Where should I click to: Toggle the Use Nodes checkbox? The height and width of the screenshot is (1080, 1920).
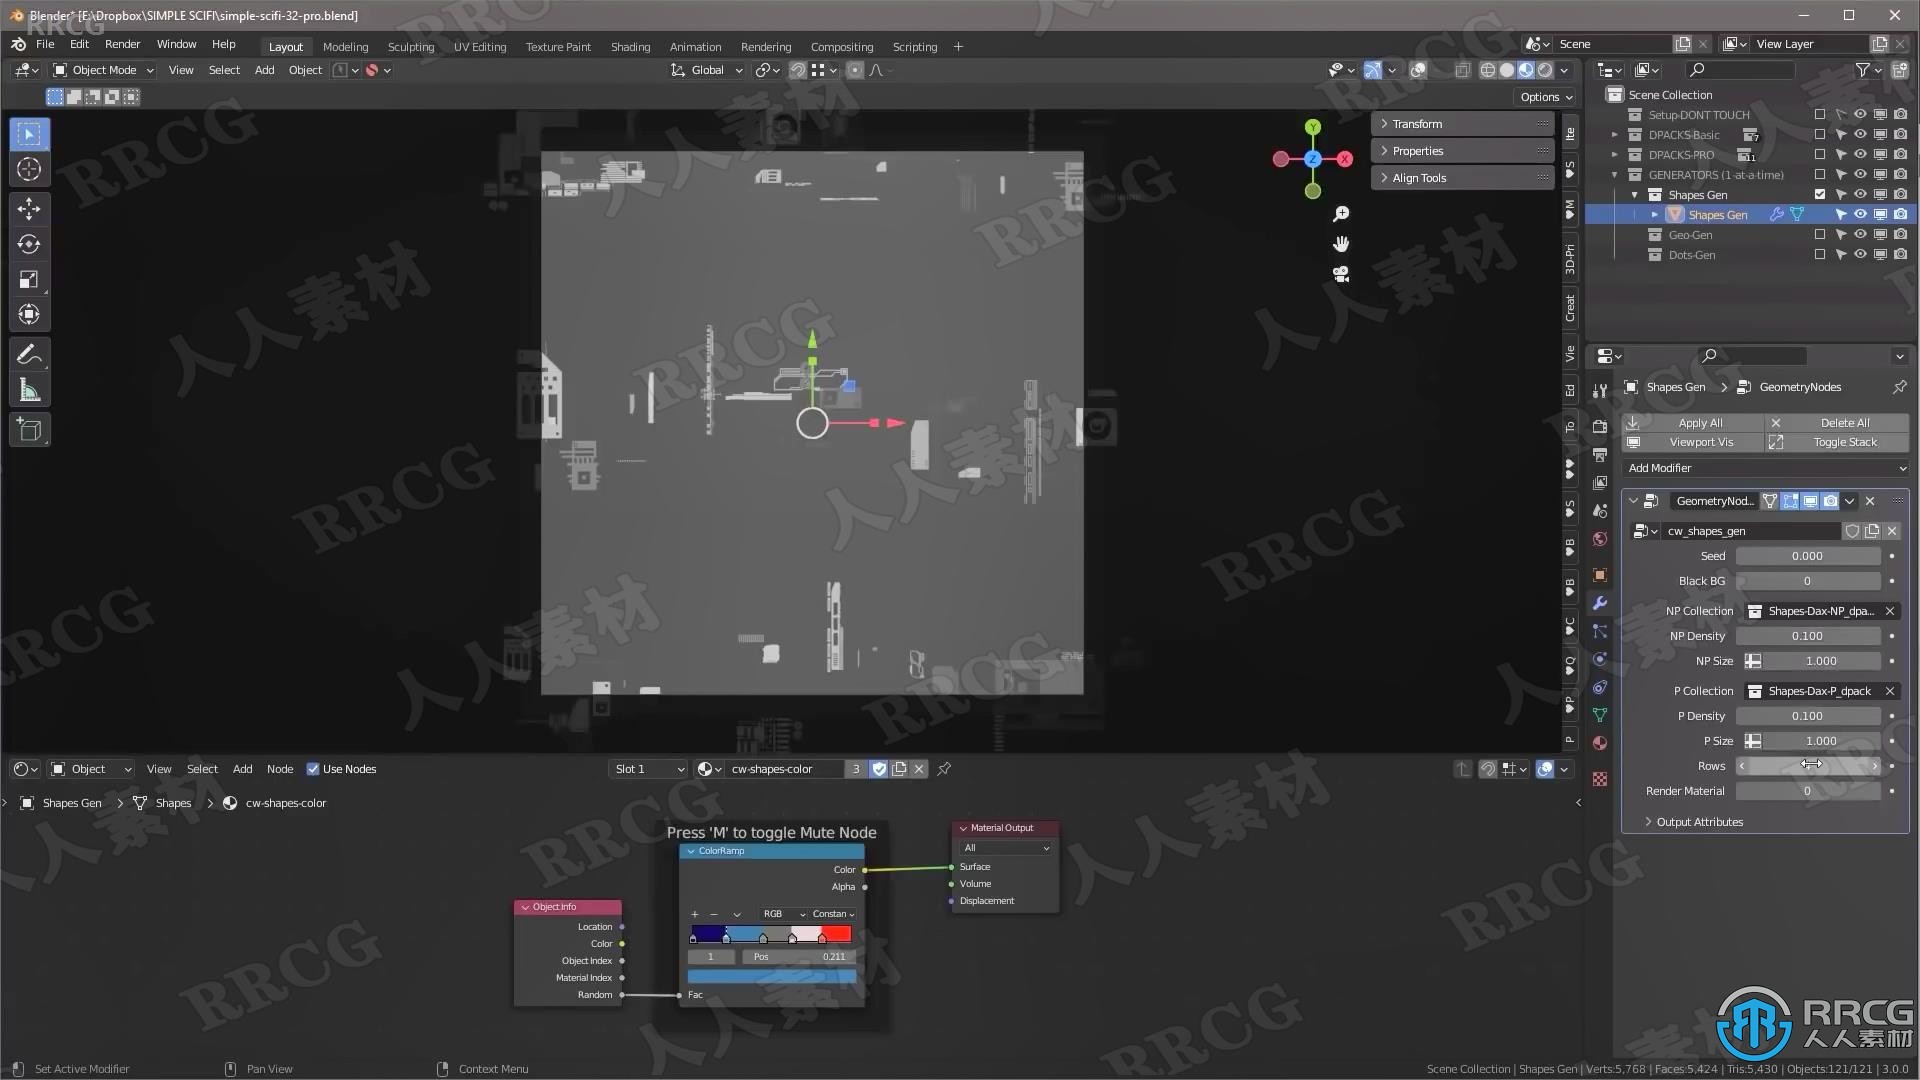click(313, 769)
